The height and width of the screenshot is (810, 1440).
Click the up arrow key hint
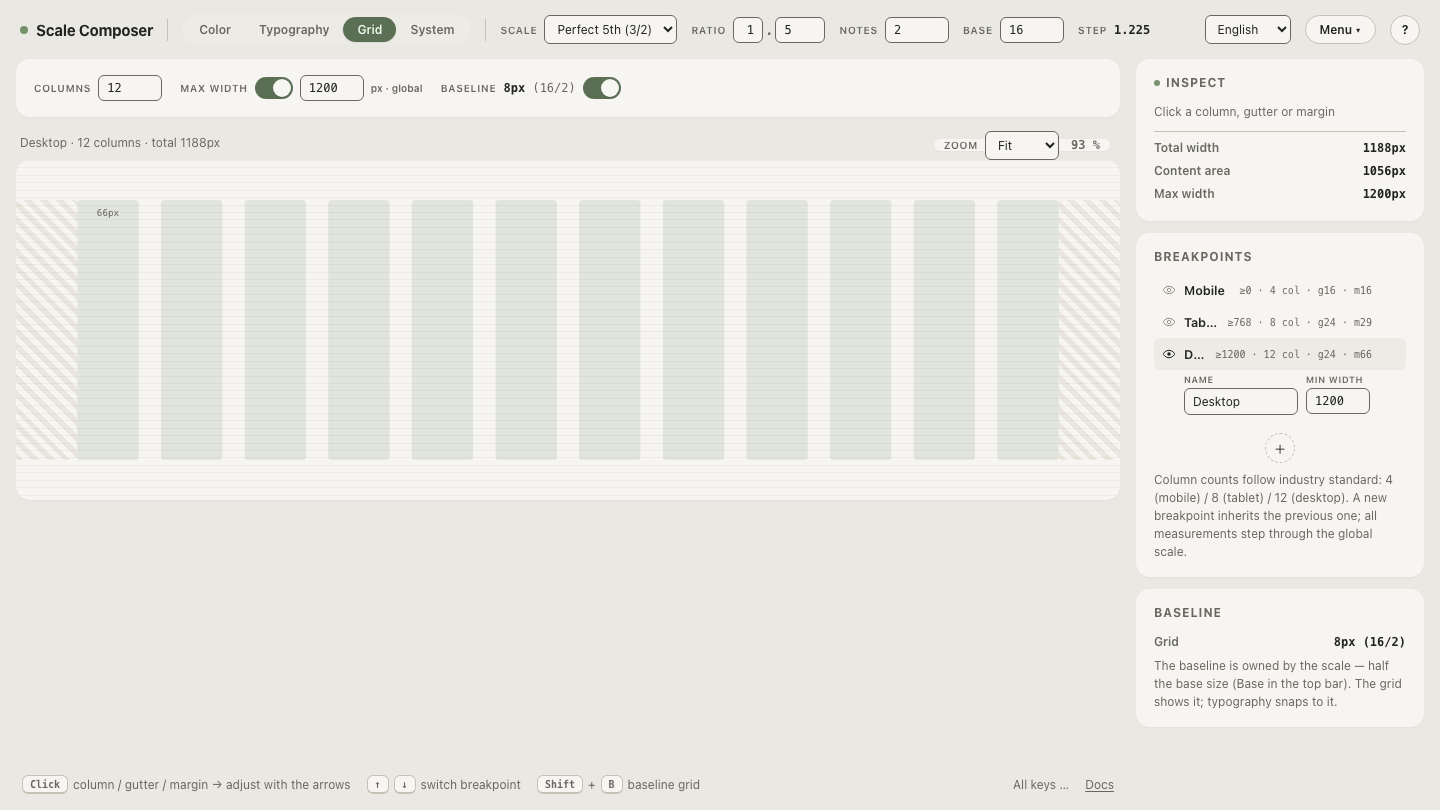coord(377,785)
